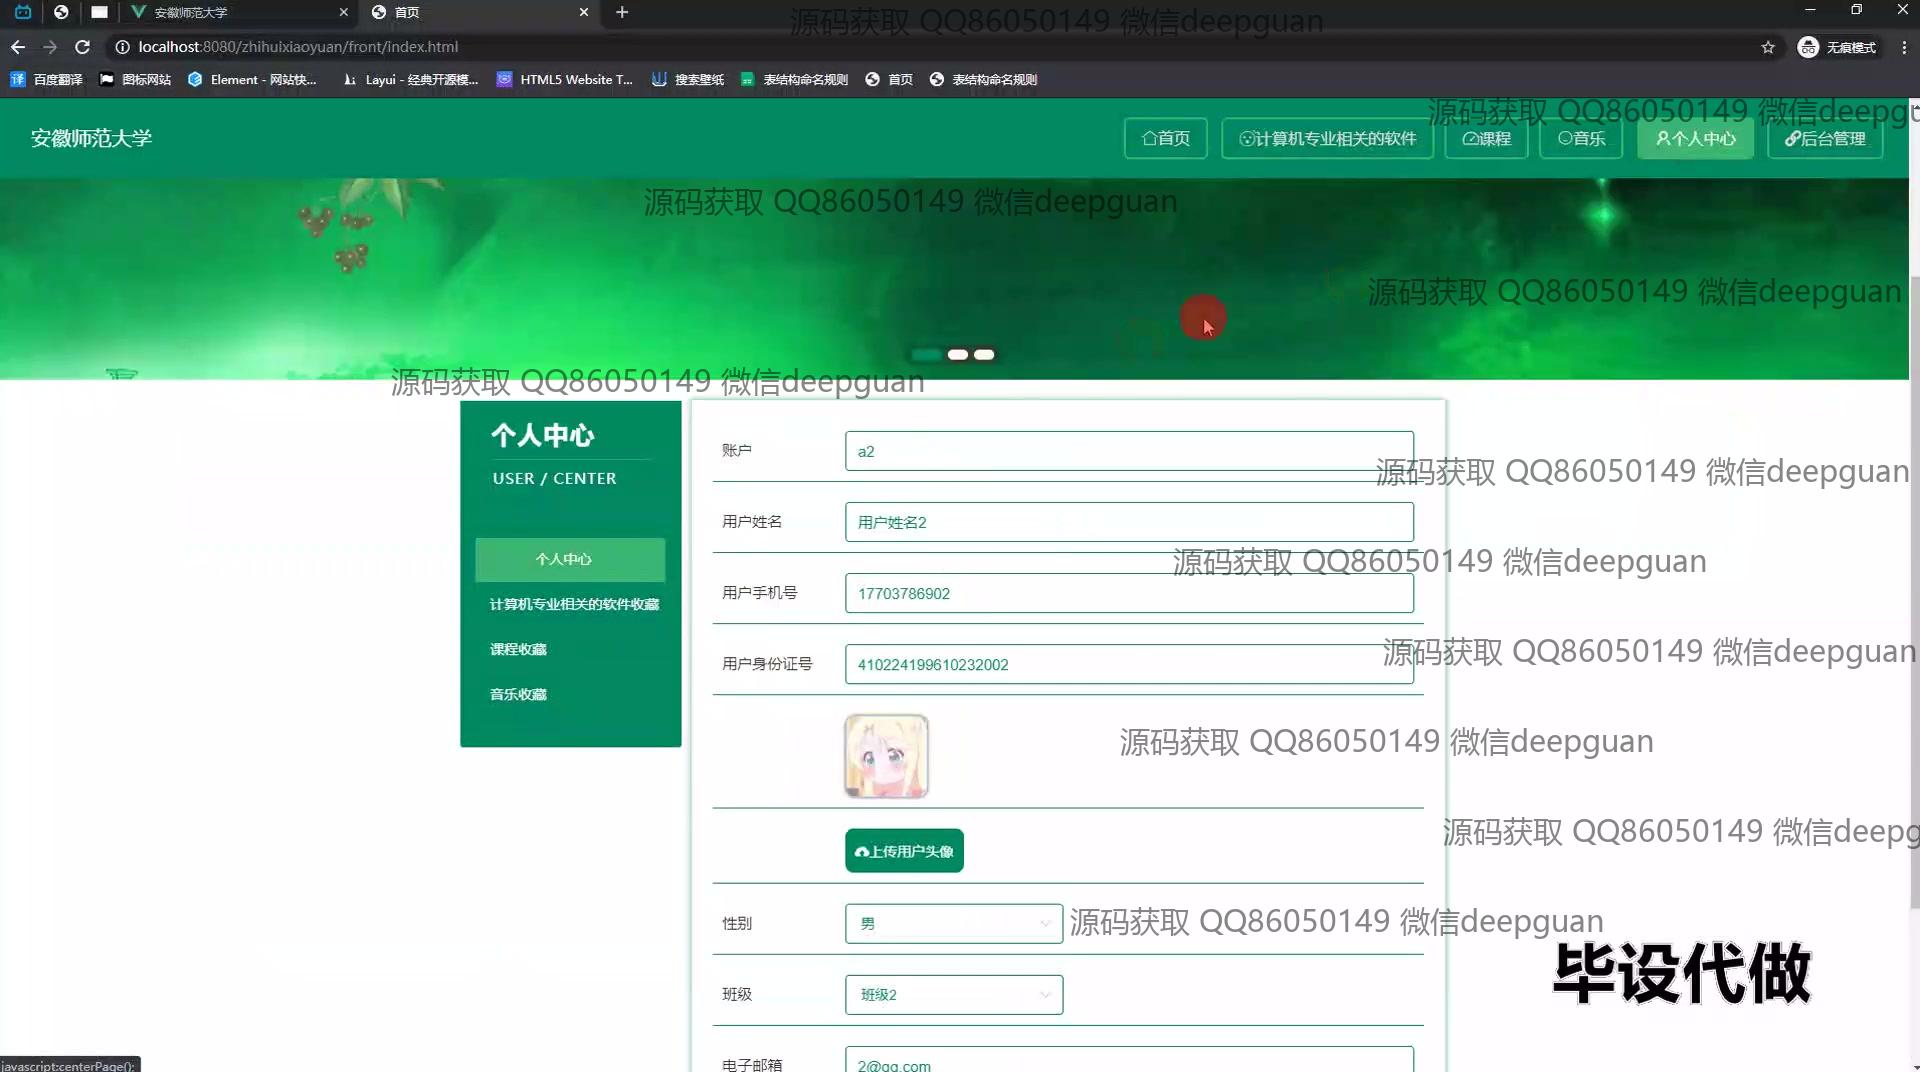Select the third carousel slide indicator
The height and width of the screenshot is (1072, 1920).
[985, 355]
